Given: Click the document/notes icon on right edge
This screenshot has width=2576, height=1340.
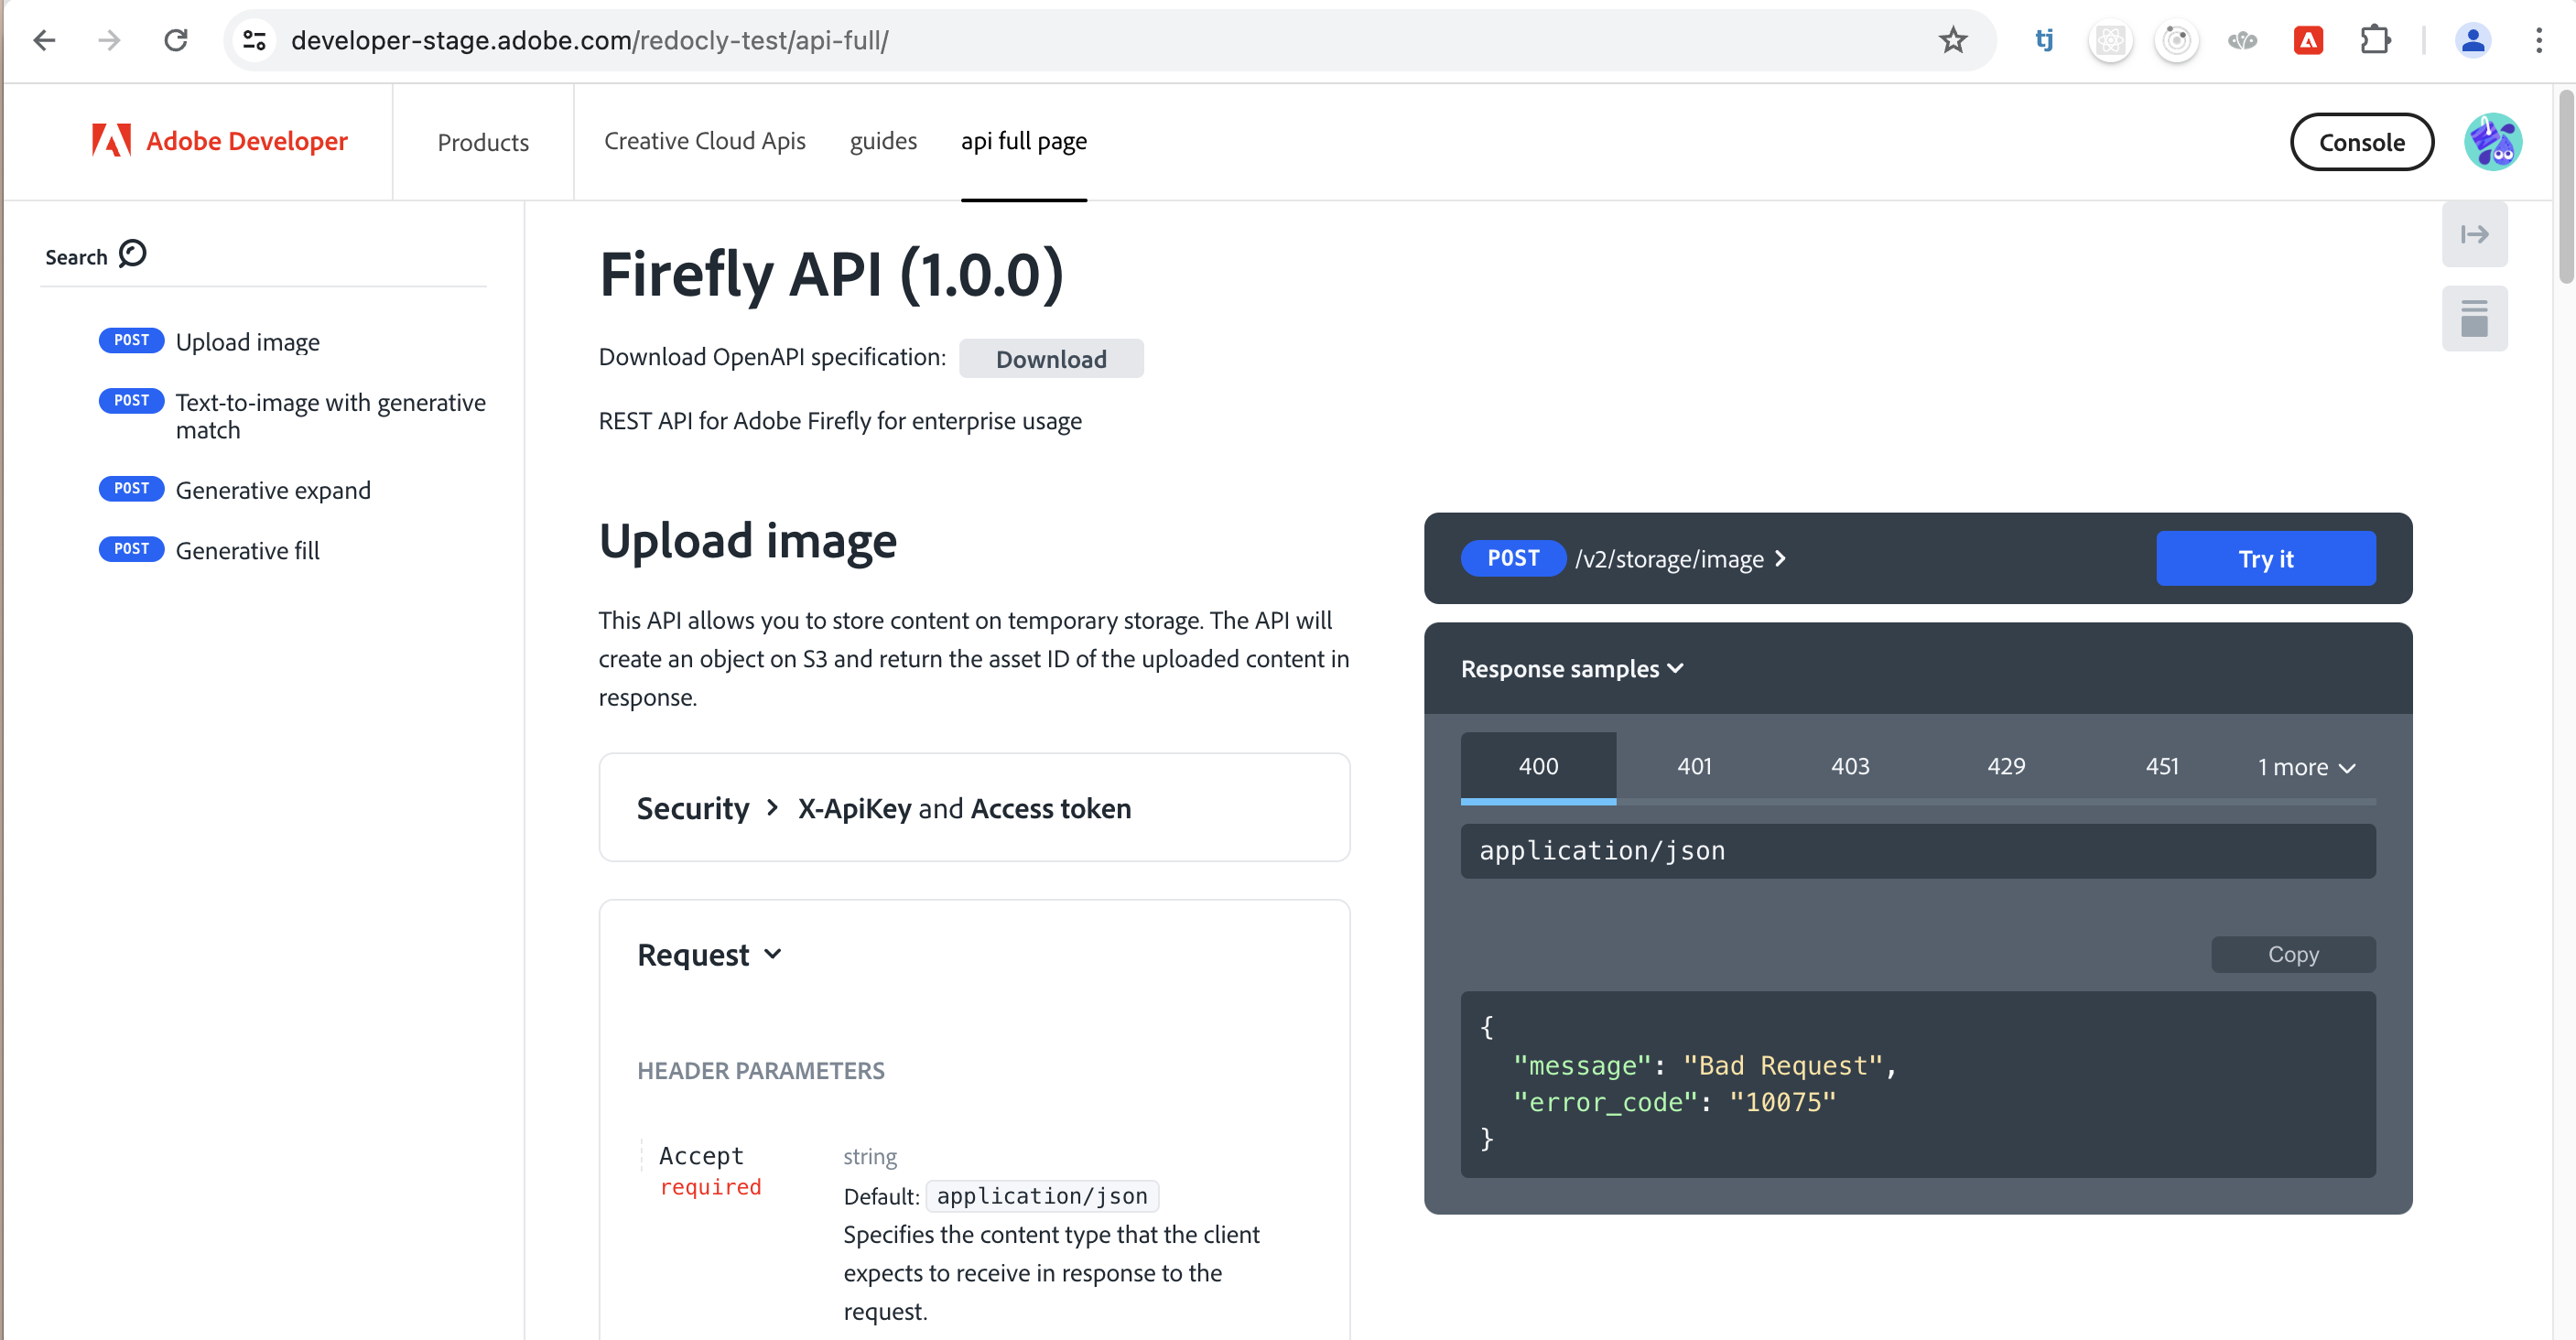Looking at the screenshot, I should pyautogui.click(x=2475, y=317).
